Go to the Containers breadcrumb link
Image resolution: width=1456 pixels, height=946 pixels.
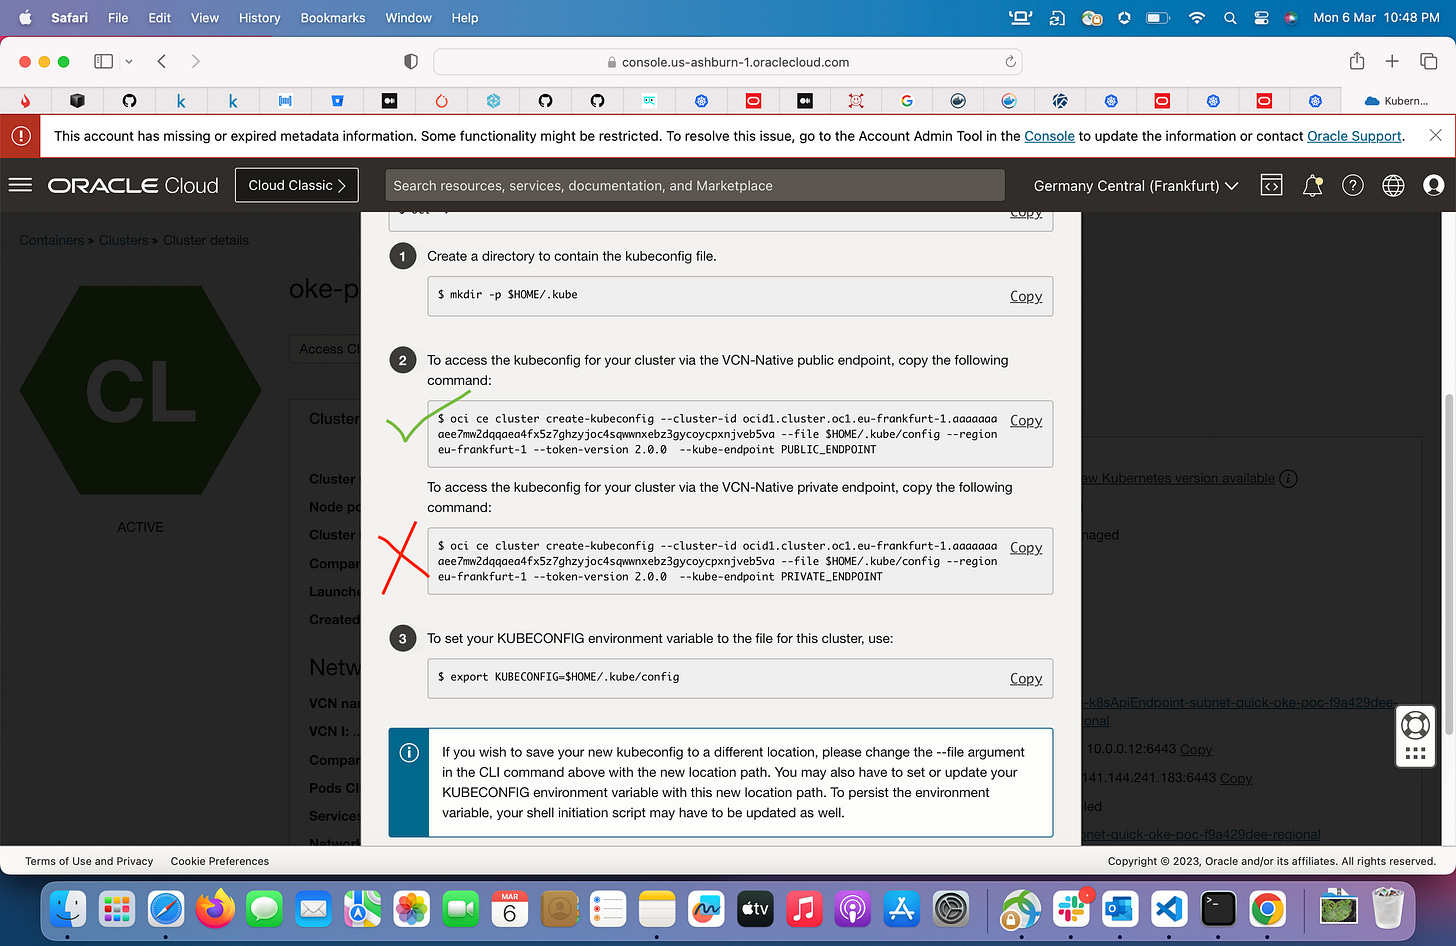[51, 240]
